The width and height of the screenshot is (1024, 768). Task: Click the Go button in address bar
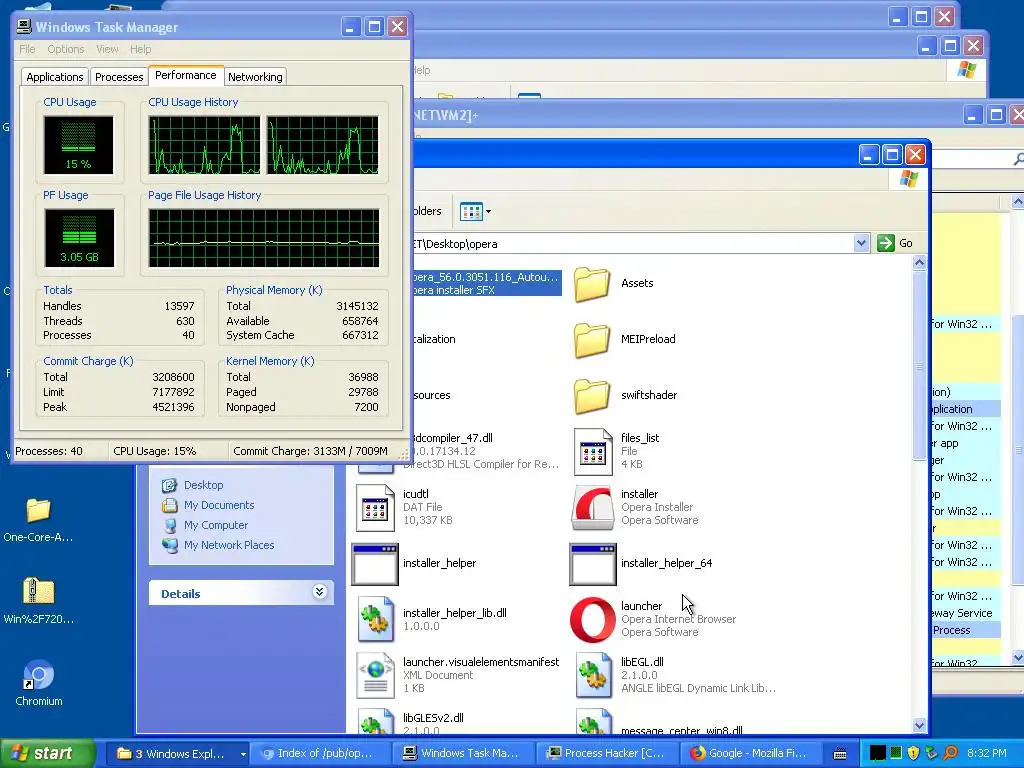tap(895, 243)
